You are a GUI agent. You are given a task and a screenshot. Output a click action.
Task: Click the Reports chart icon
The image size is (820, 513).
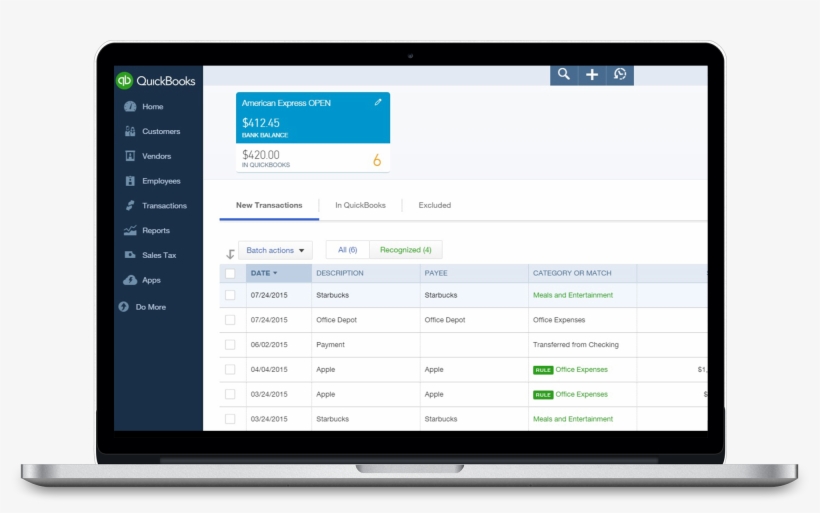click(x=130, y=230)
